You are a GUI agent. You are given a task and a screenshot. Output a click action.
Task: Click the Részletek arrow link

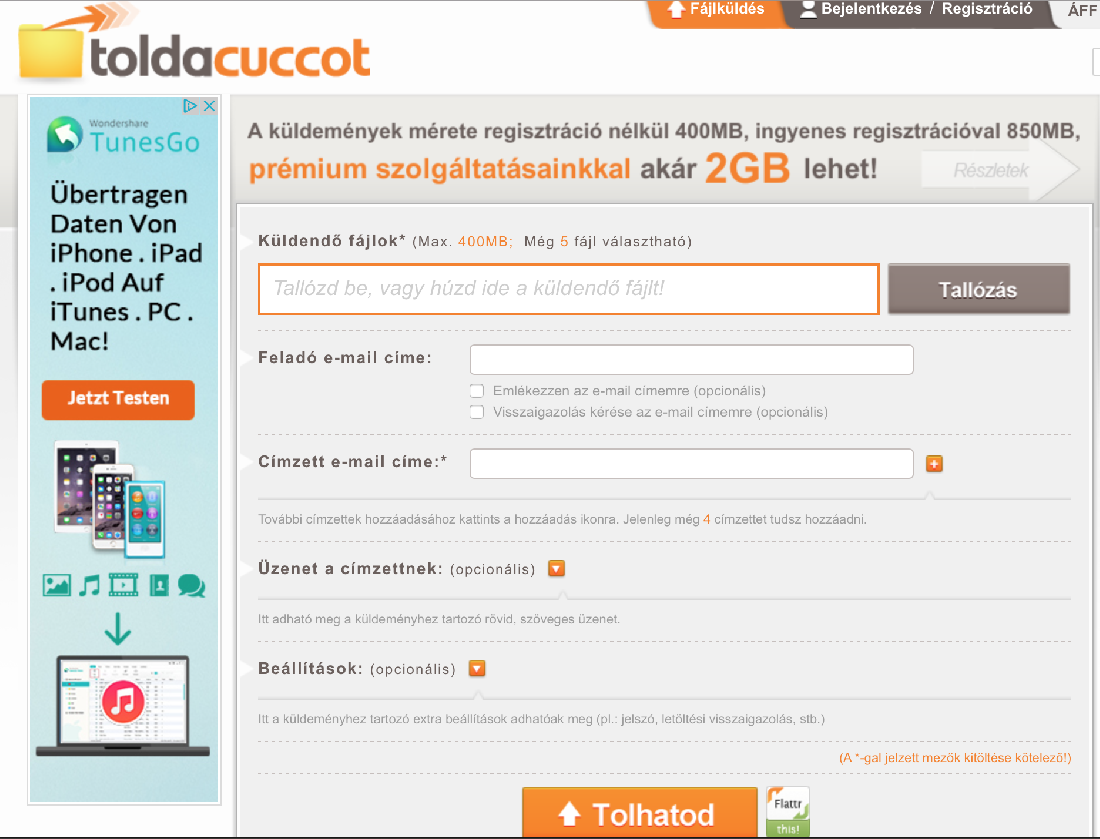pyautogui.click(x=1000, y=170)
